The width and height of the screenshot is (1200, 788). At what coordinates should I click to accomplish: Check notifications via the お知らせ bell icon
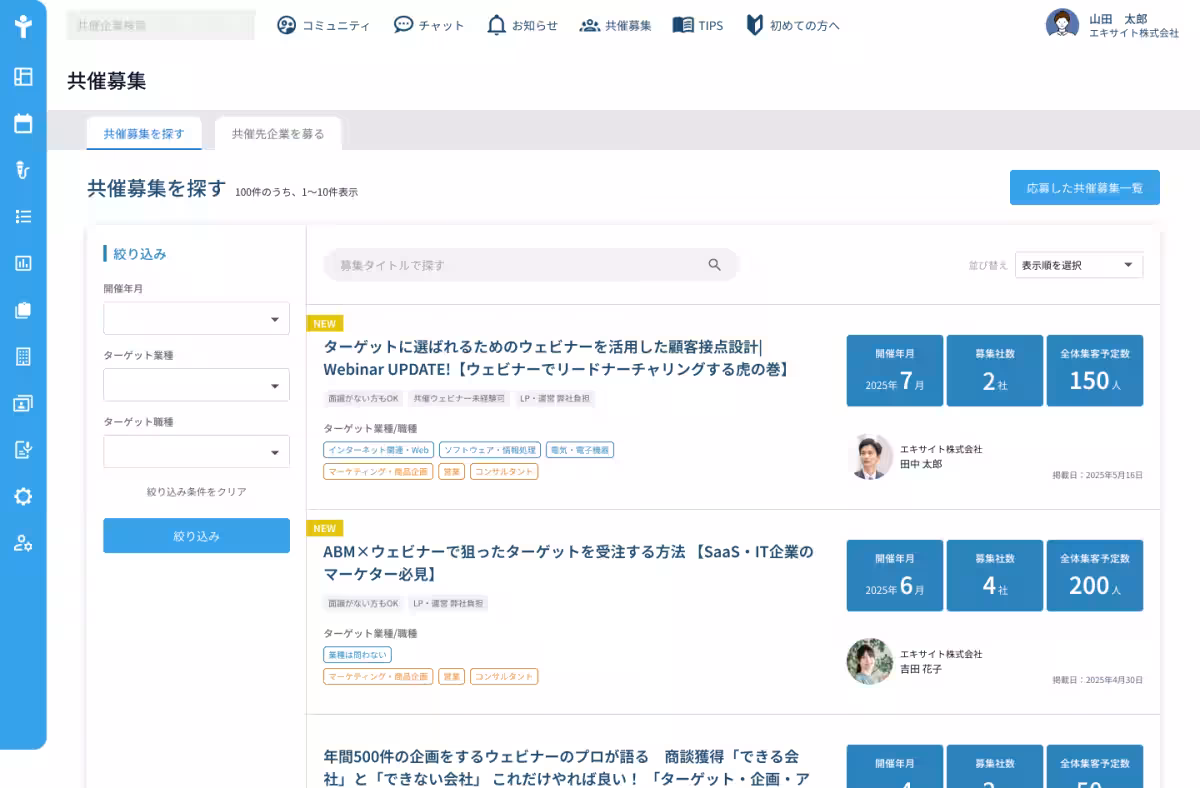[x=495, y=25]
